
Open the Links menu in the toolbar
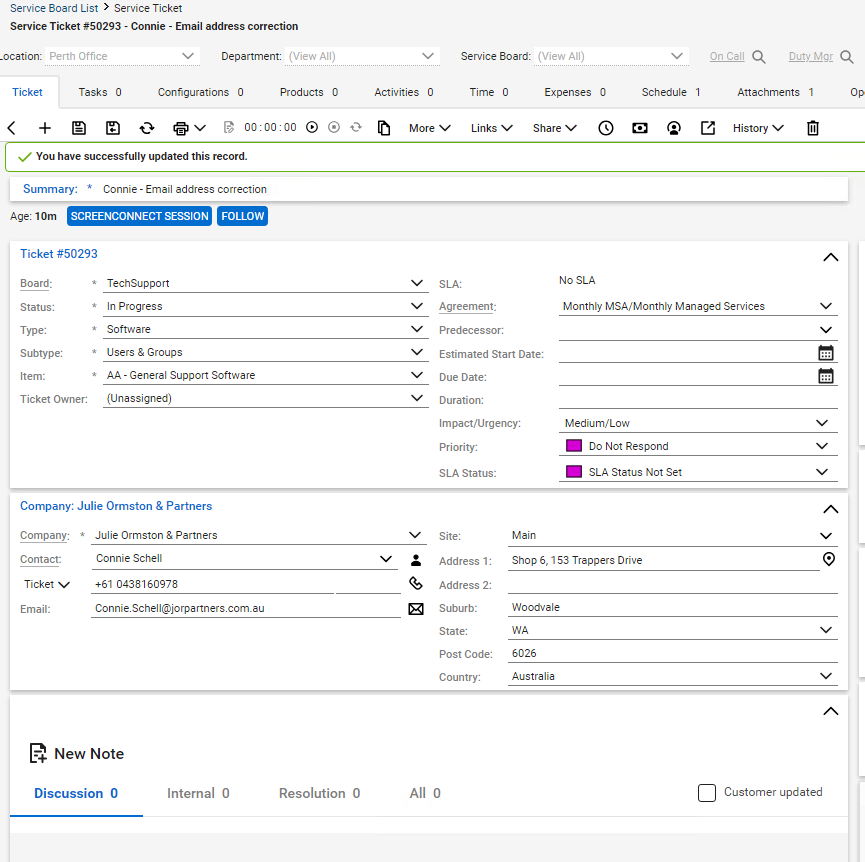pos(492,128)
